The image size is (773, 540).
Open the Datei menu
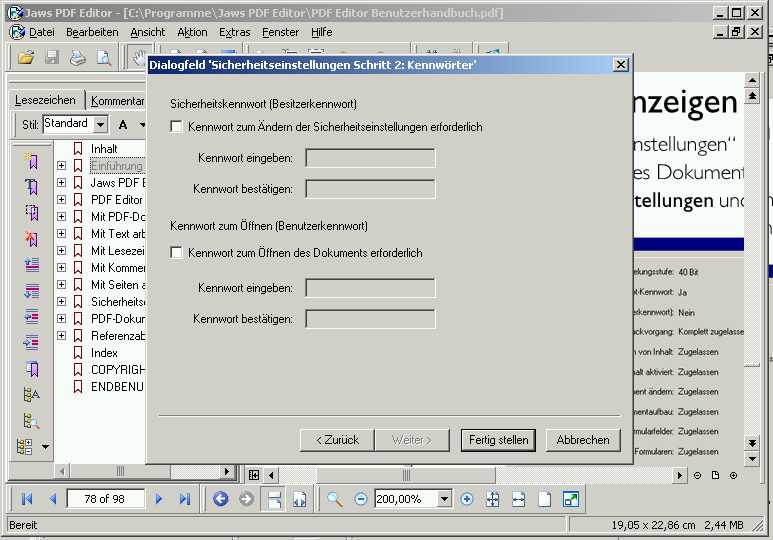(41, 32)
